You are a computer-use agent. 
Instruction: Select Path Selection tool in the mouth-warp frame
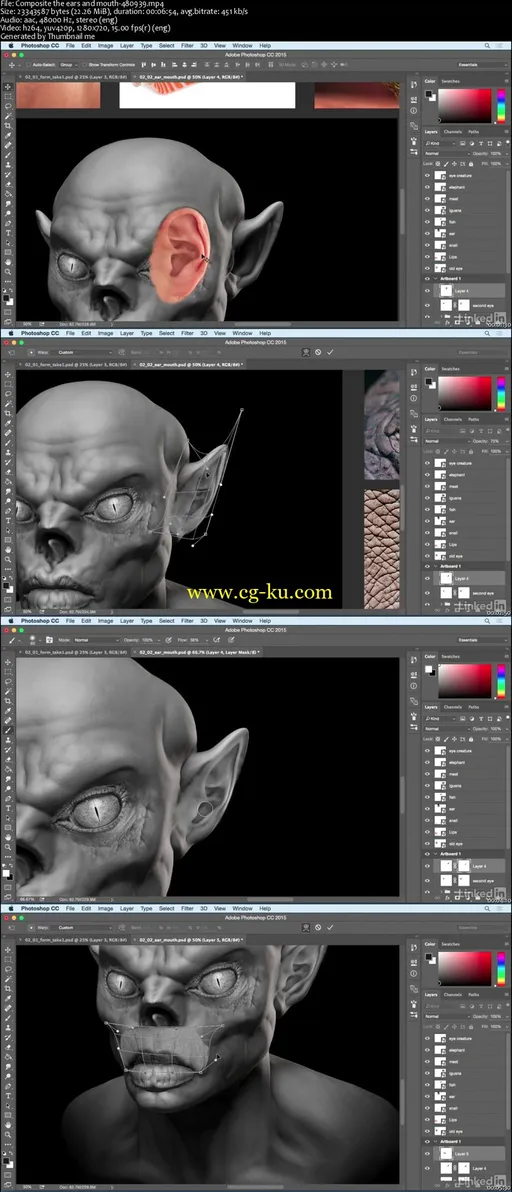click(8, 1105)
